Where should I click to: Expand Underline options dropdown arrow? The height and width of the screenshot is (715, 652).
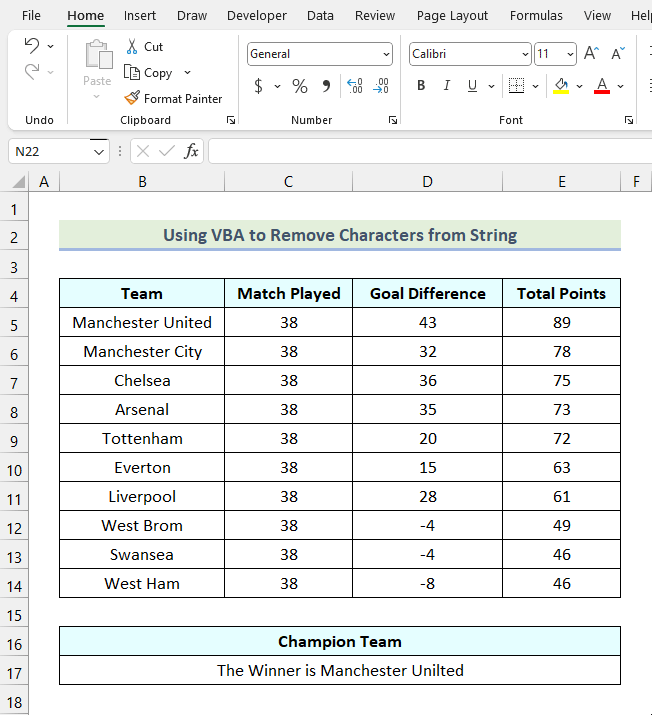coord(492,86)
